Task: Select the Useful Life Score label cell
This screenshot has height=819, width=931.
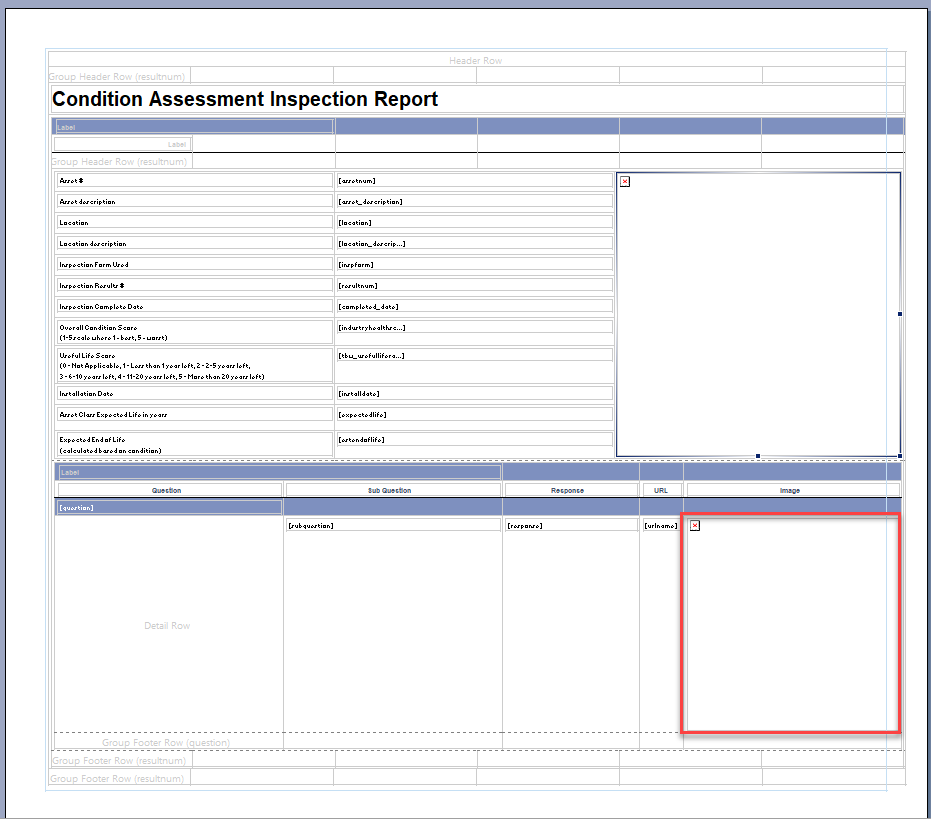Action: [x=193, y=365]
